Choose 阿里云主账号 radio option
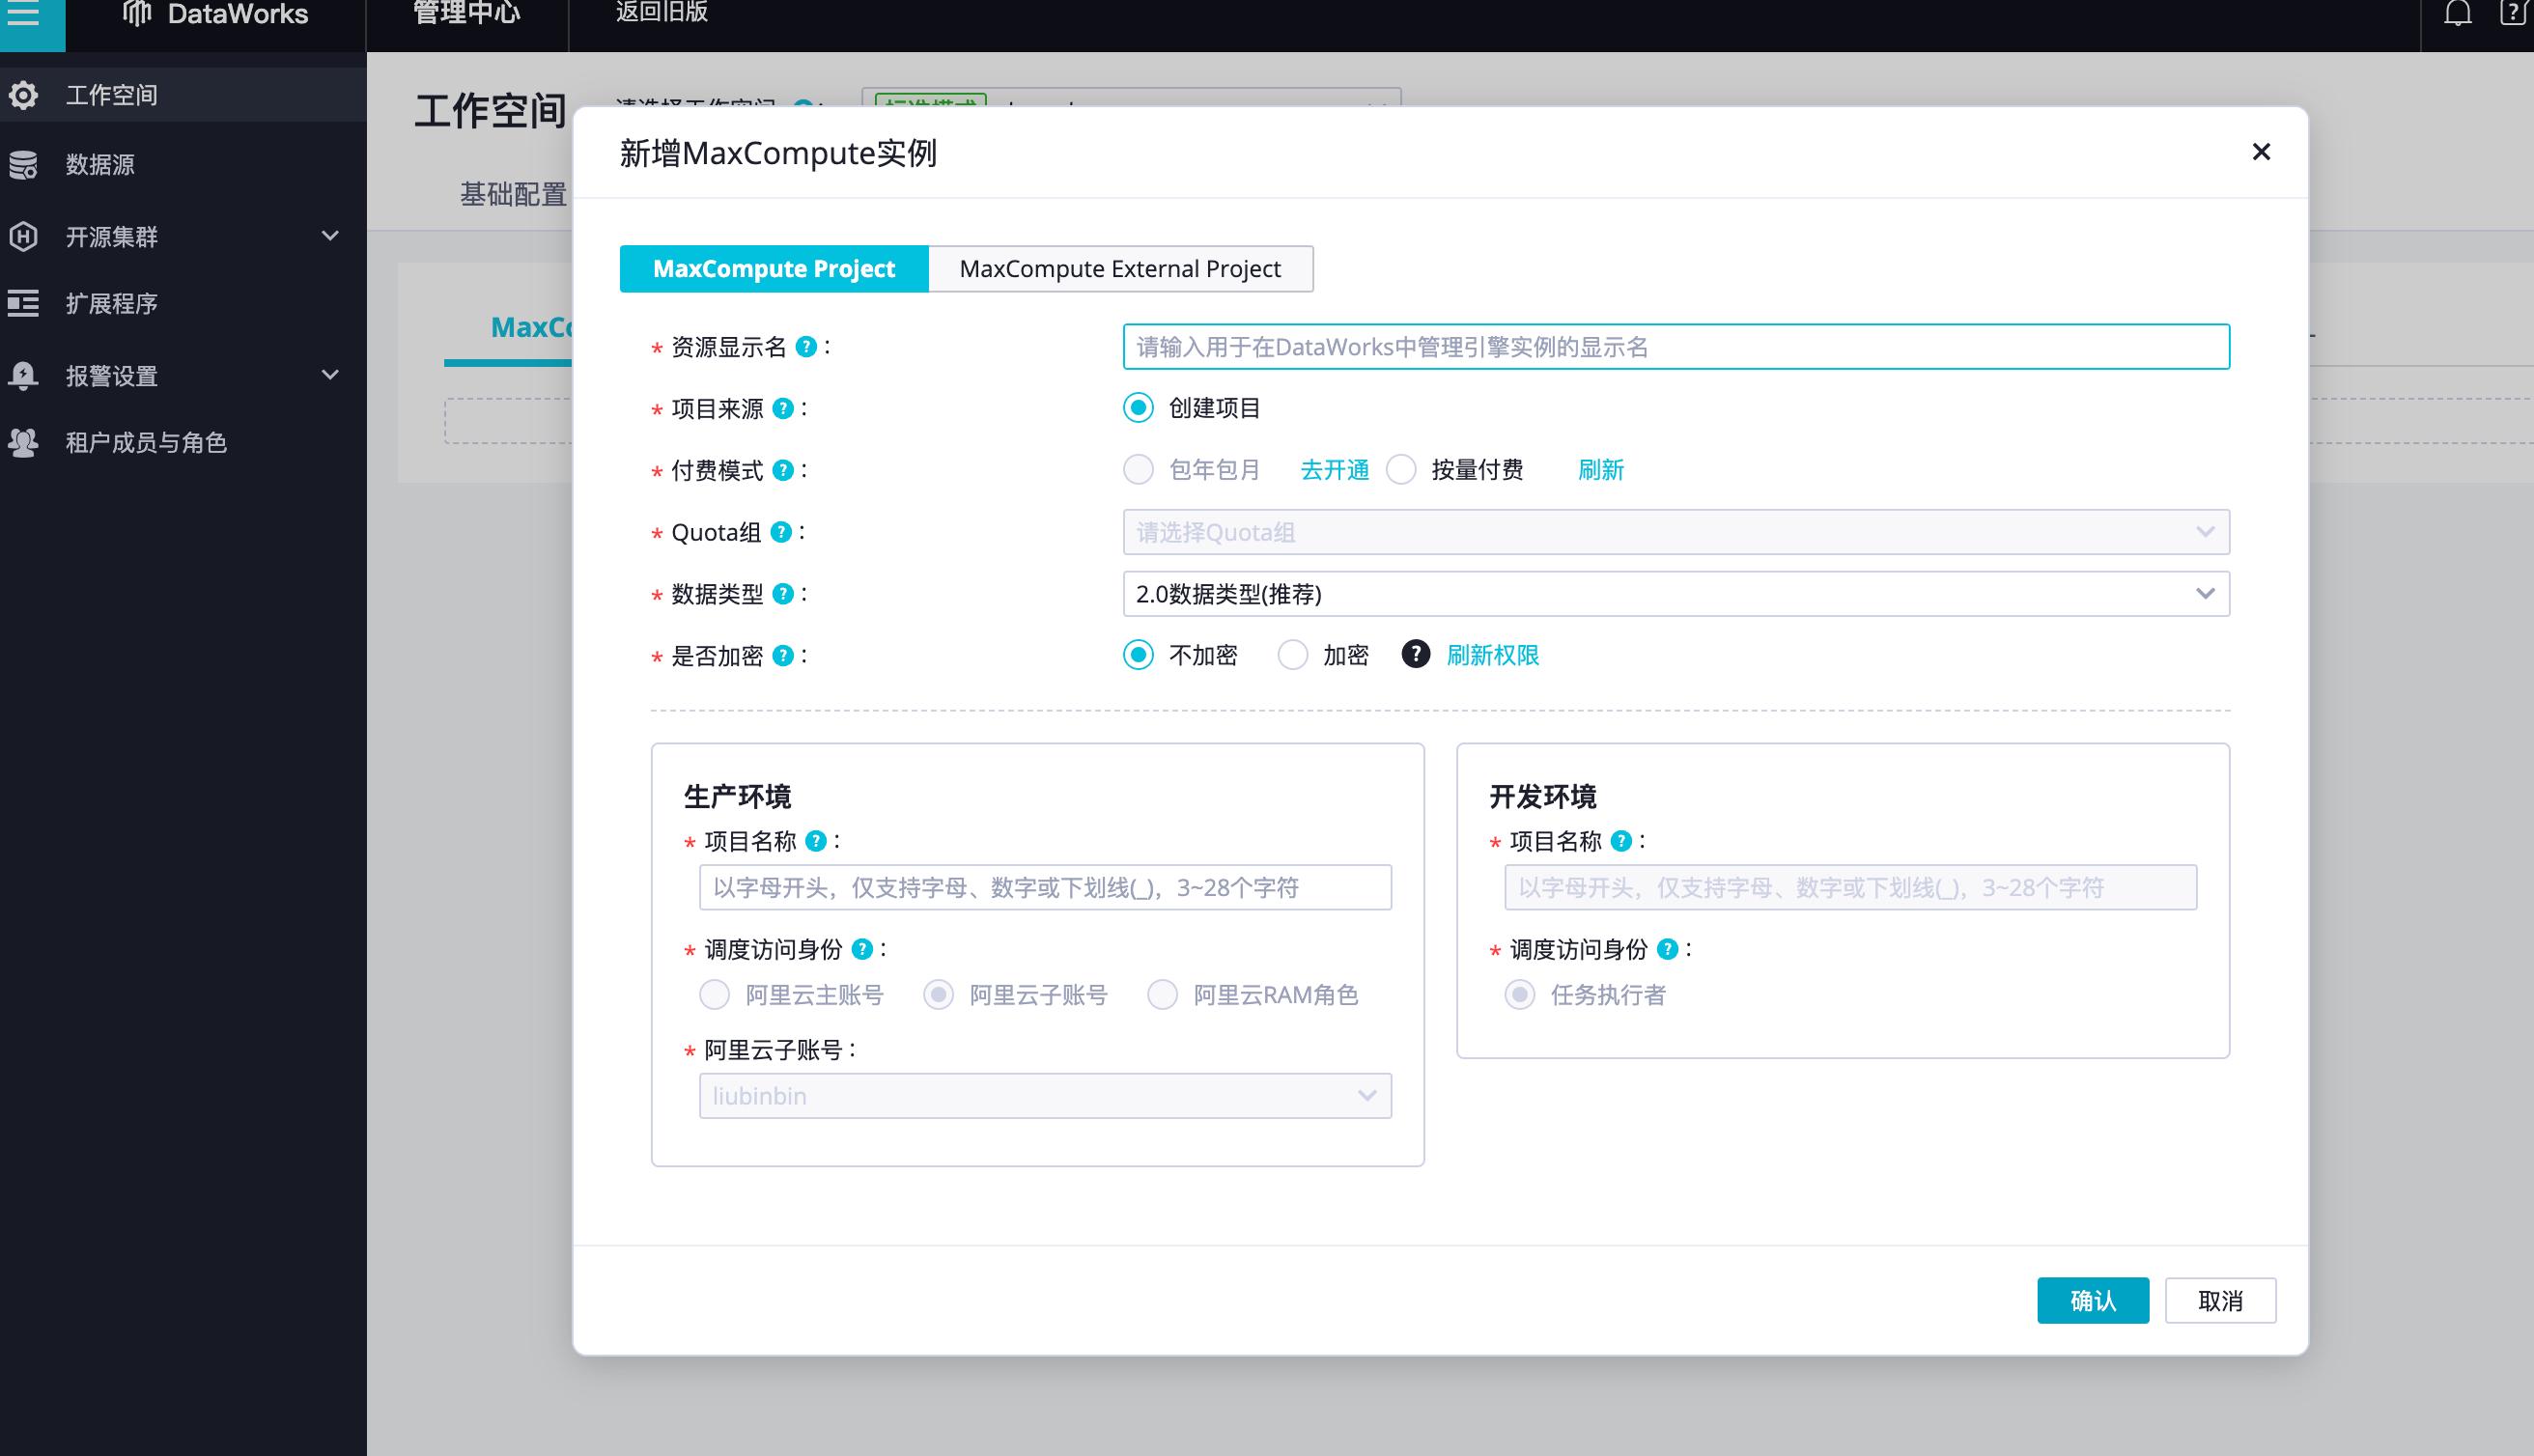 point(714,996)
